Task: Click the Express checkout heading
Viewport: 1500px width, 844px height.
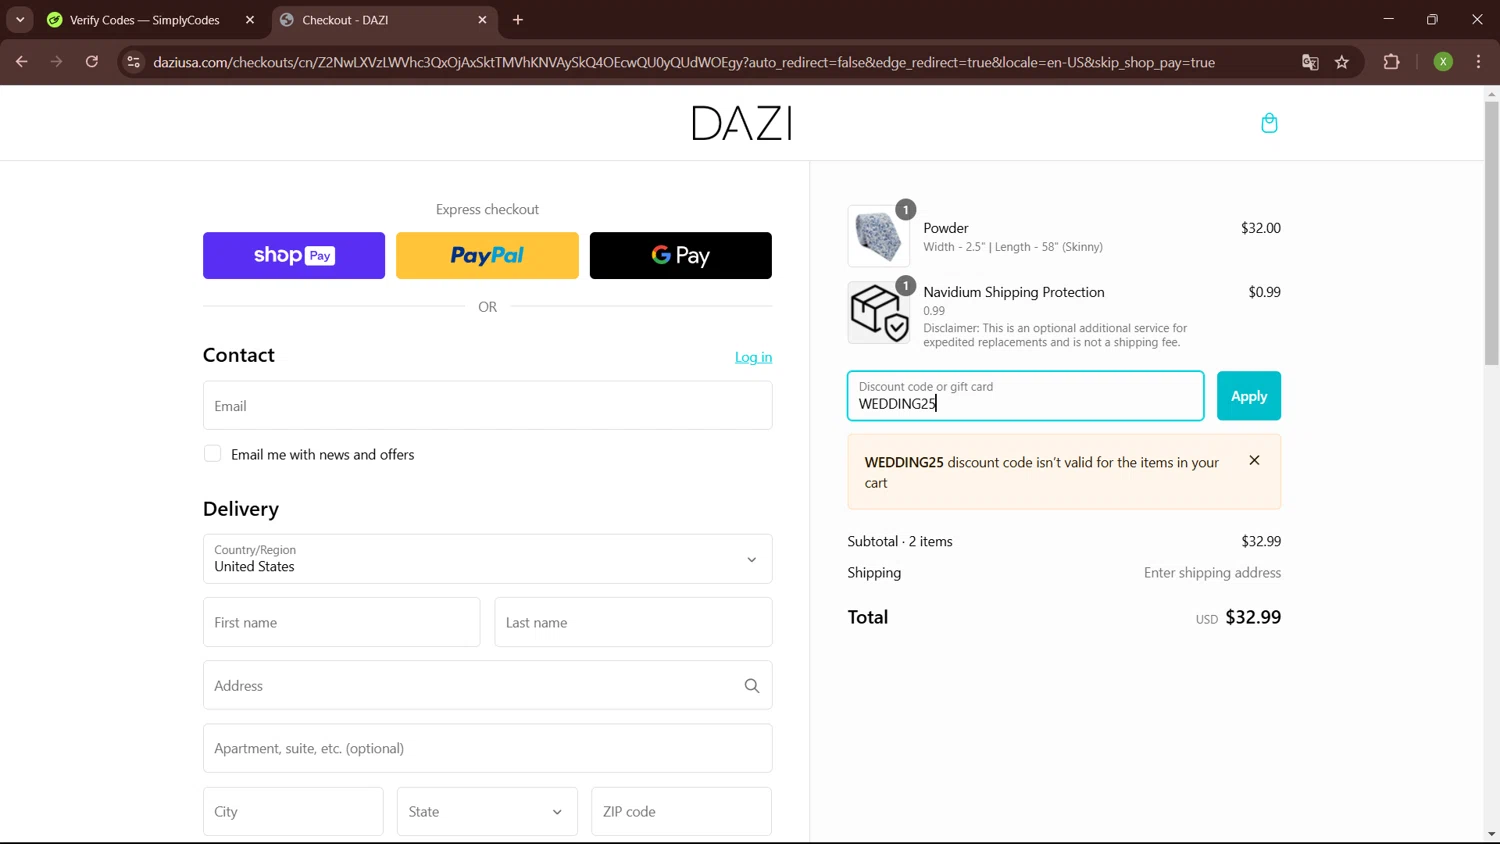Action: 487,209
